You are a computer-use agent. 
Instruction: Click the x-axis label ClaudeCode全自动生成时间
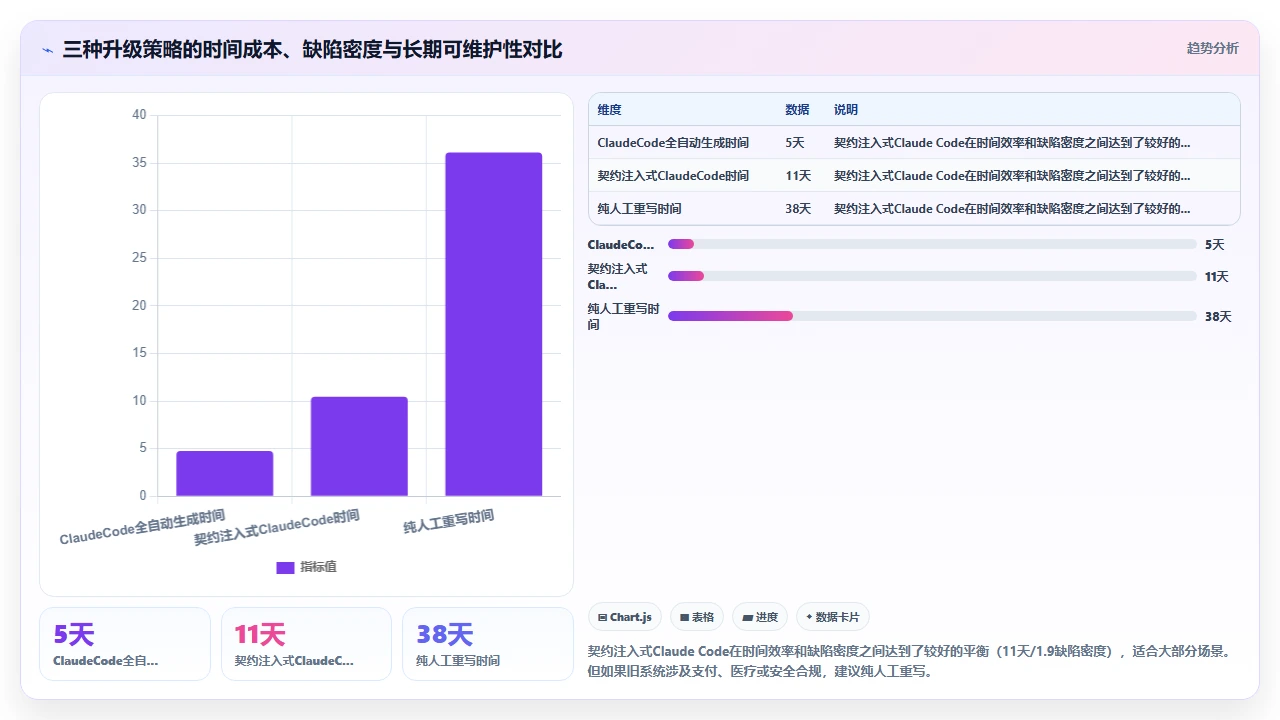click(142, 527)
